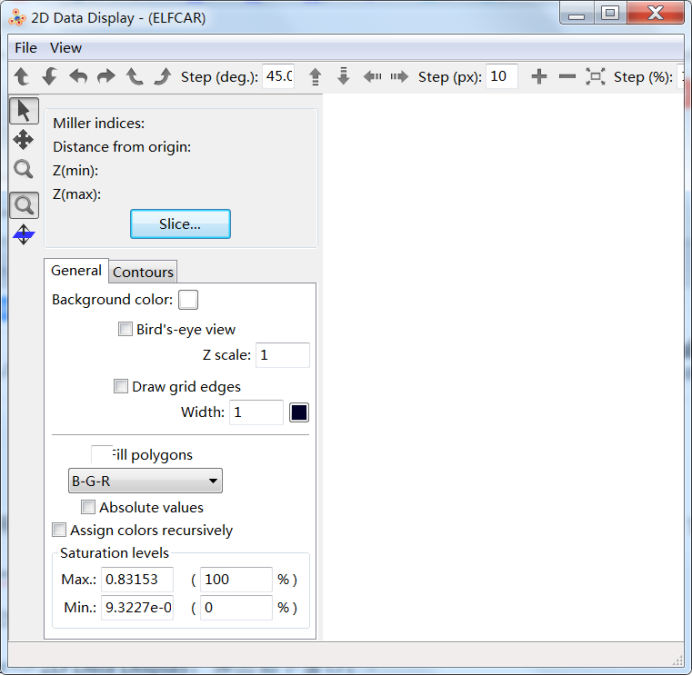Click the Slice... button
692x676 pixels.
pyautogui.click(x=180, y=224)
